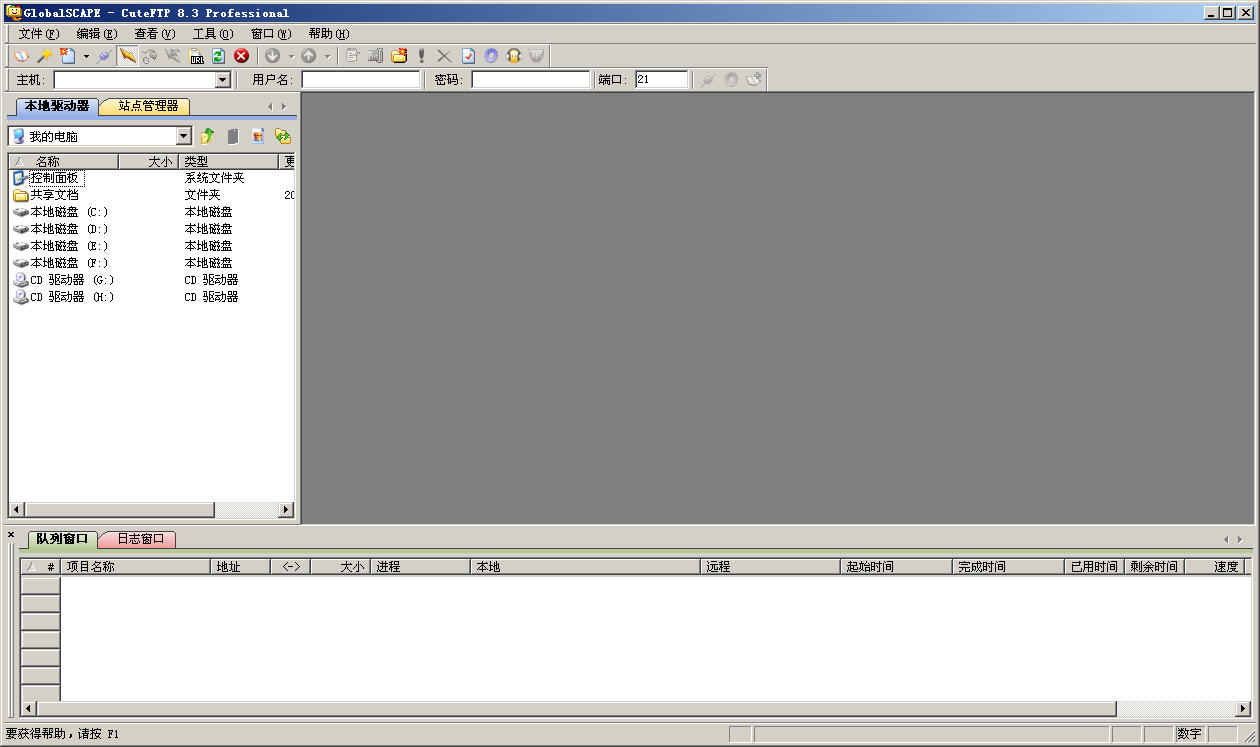Click the 用户名 input field

click(x=361, y=80)
